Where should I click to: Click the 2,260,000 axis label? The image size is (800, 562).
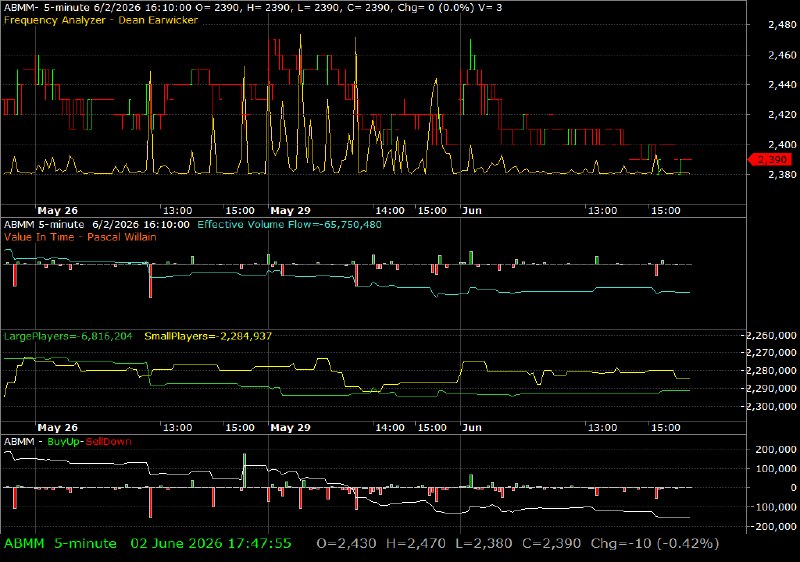pyautogui.click(x=771, y=335)
